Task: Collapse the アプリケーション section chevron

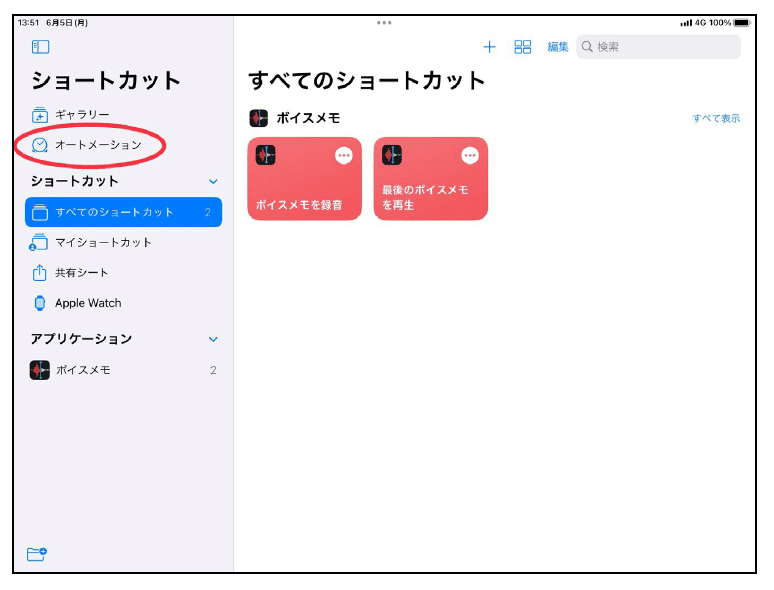Action: coord(213,339)
